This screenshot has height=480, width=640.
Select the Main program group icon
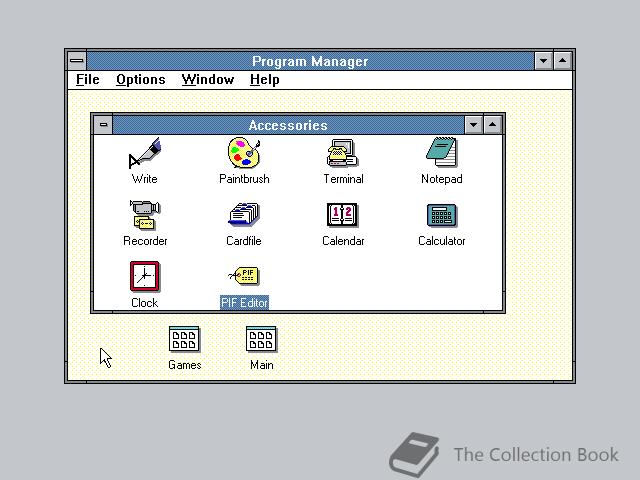261,339
